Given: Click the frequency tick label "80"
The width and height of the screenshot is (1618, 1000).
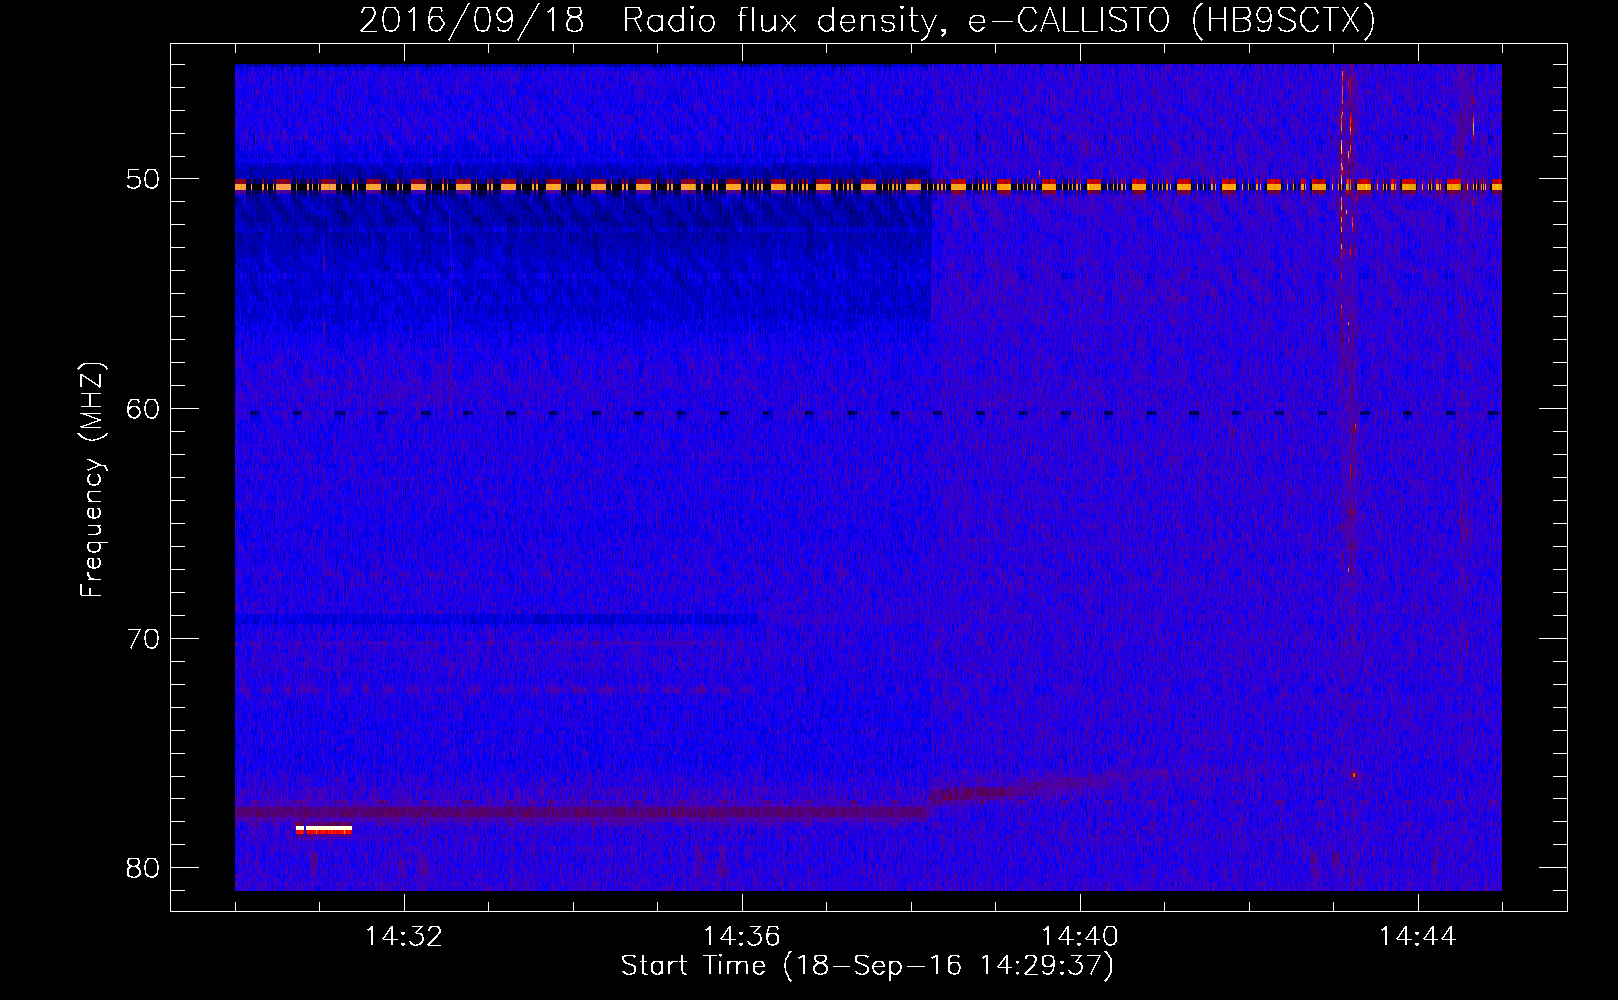Looking at the screenshot, I should pos(143,867).
